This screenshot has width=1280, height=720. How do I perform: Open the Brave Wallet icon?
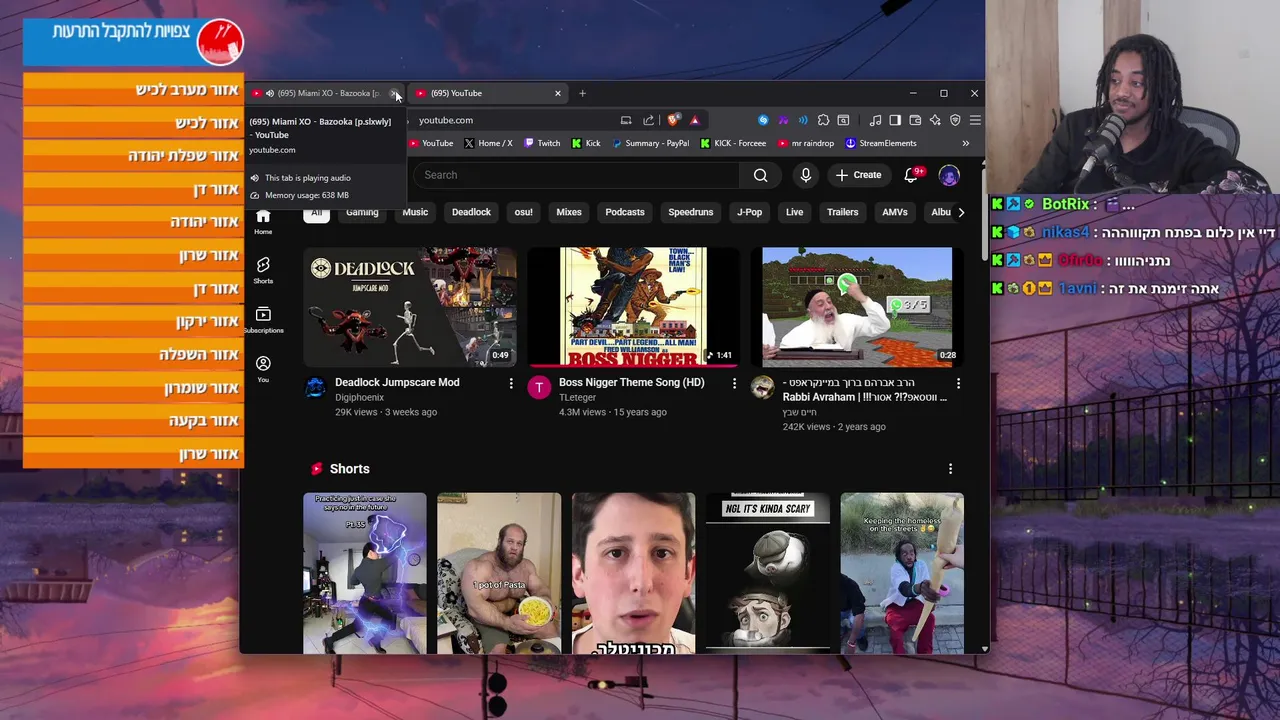915,120
